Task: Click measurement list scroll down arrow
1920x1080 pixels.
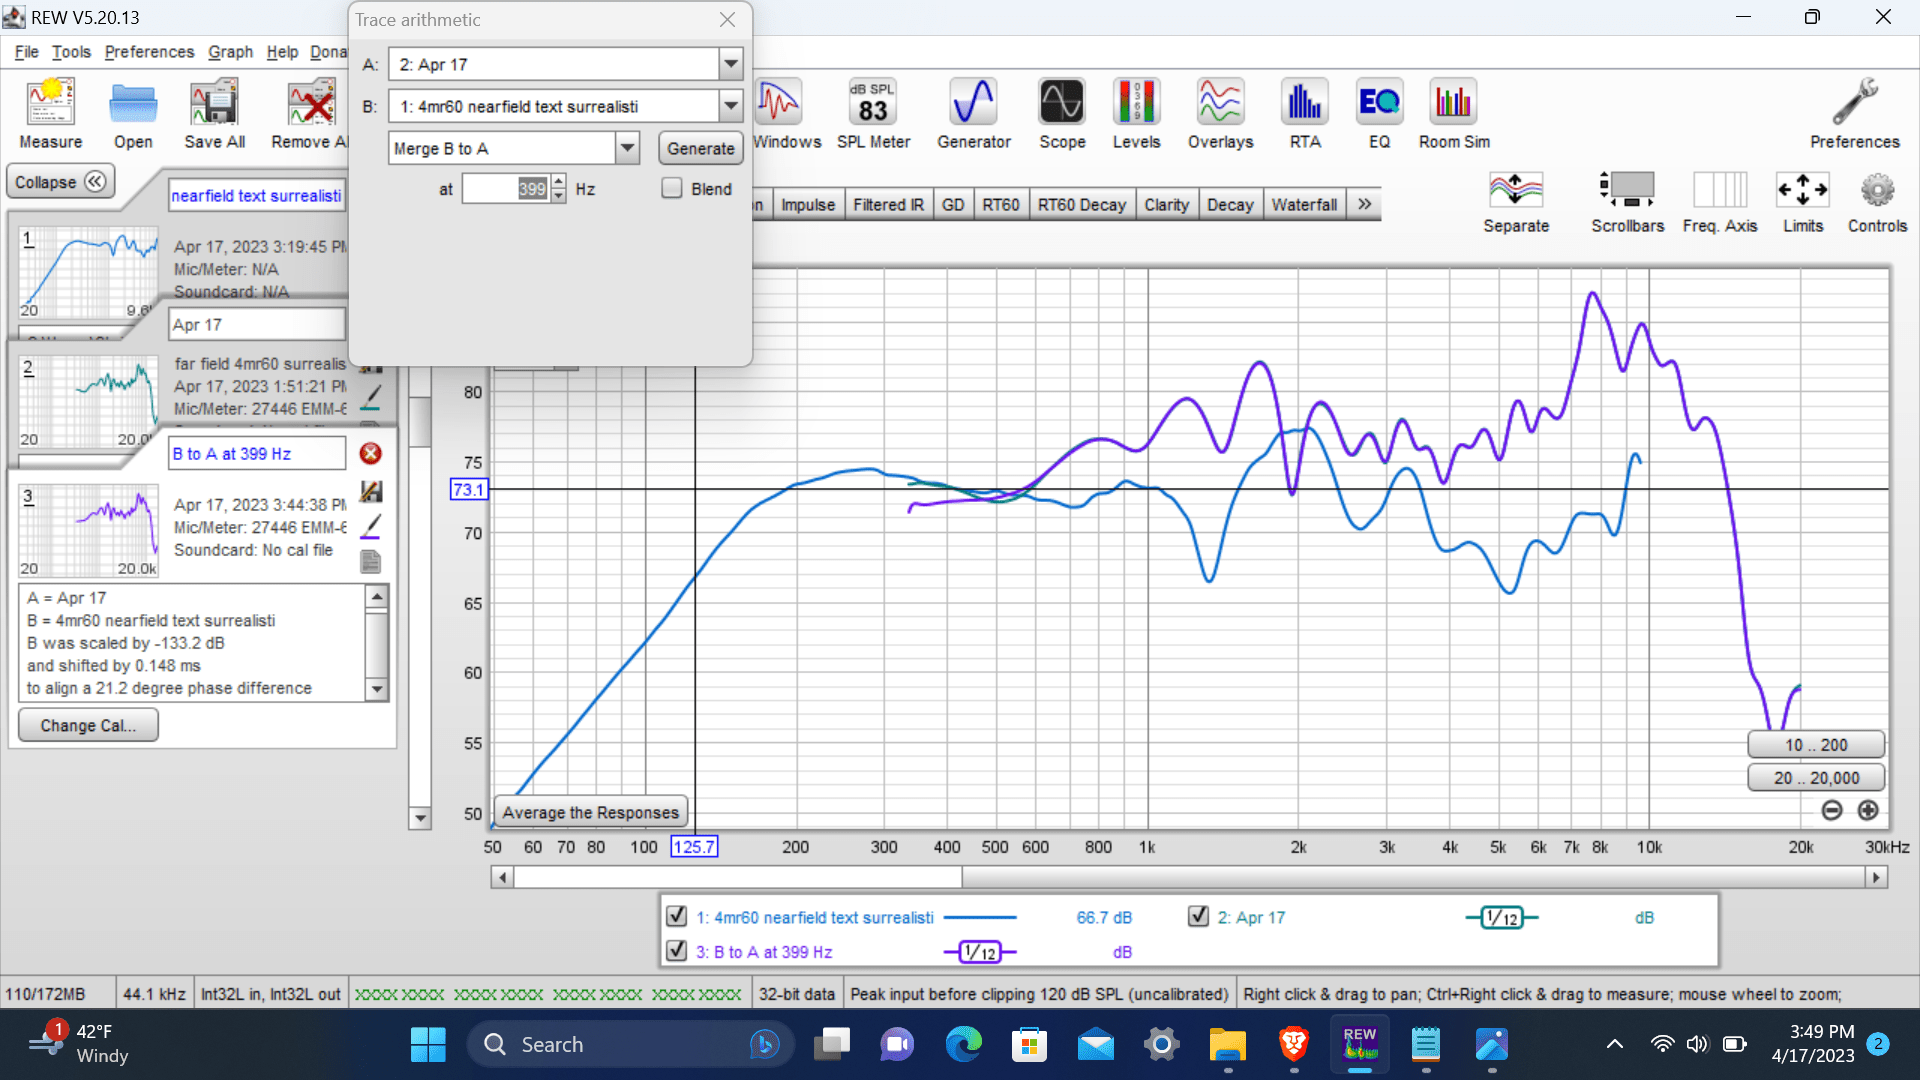Action: [x=420, y=818]
